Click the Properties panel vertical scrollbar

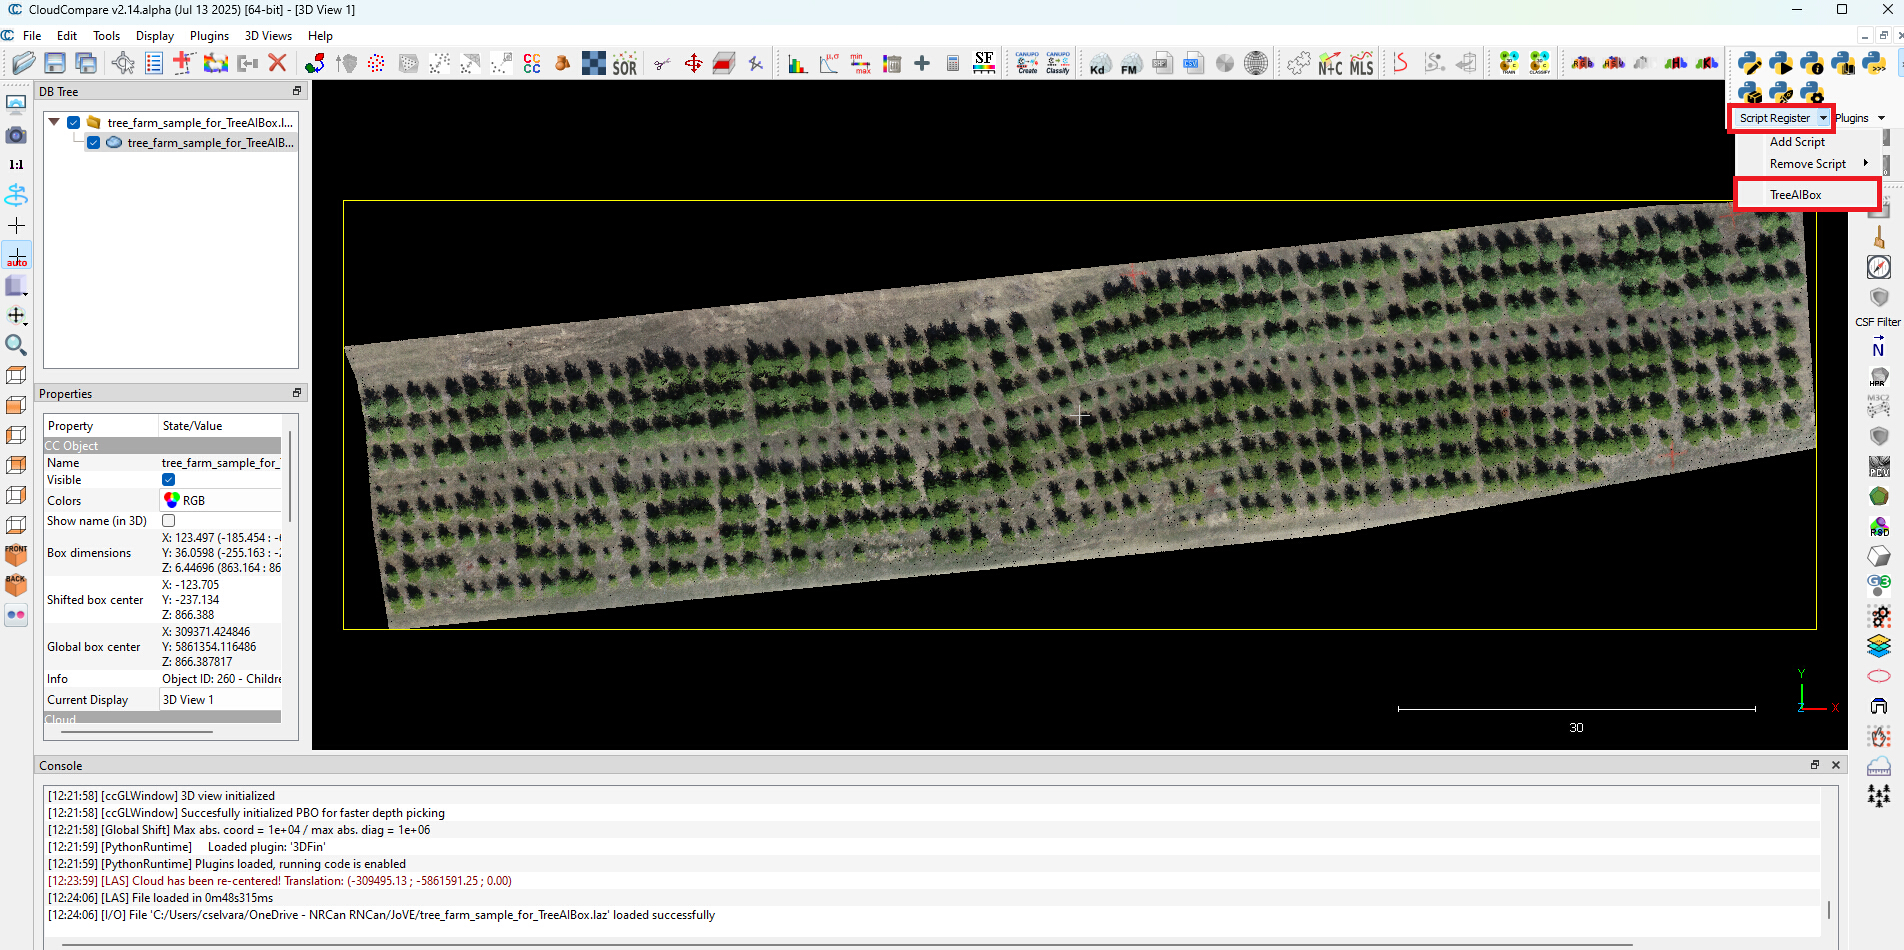point(290,476)
